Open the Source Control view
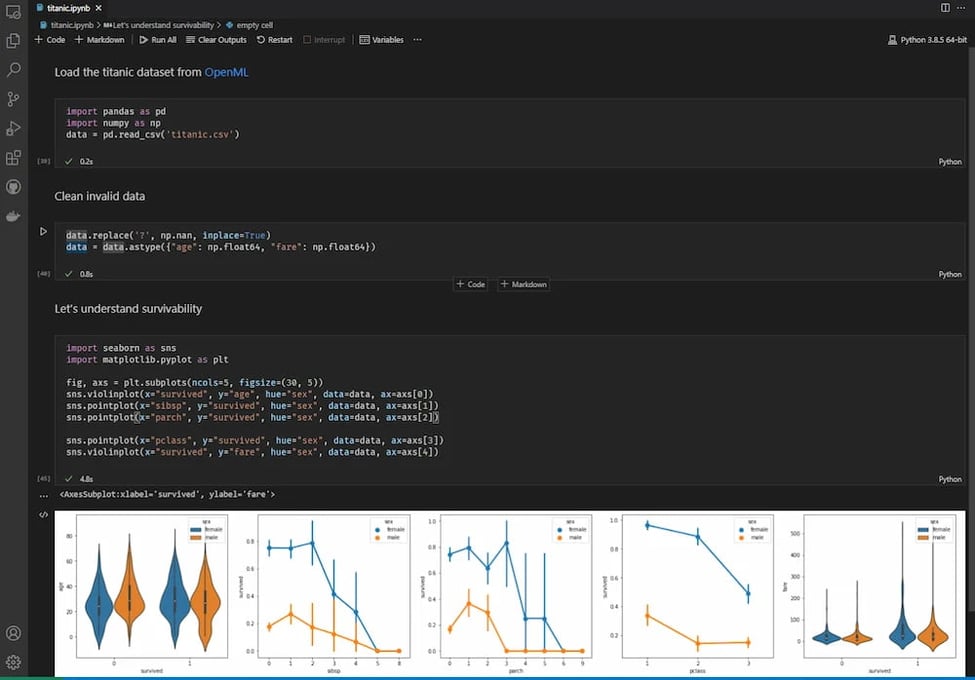The height and width of the screenshot is (680, 975). click(12, 99)
